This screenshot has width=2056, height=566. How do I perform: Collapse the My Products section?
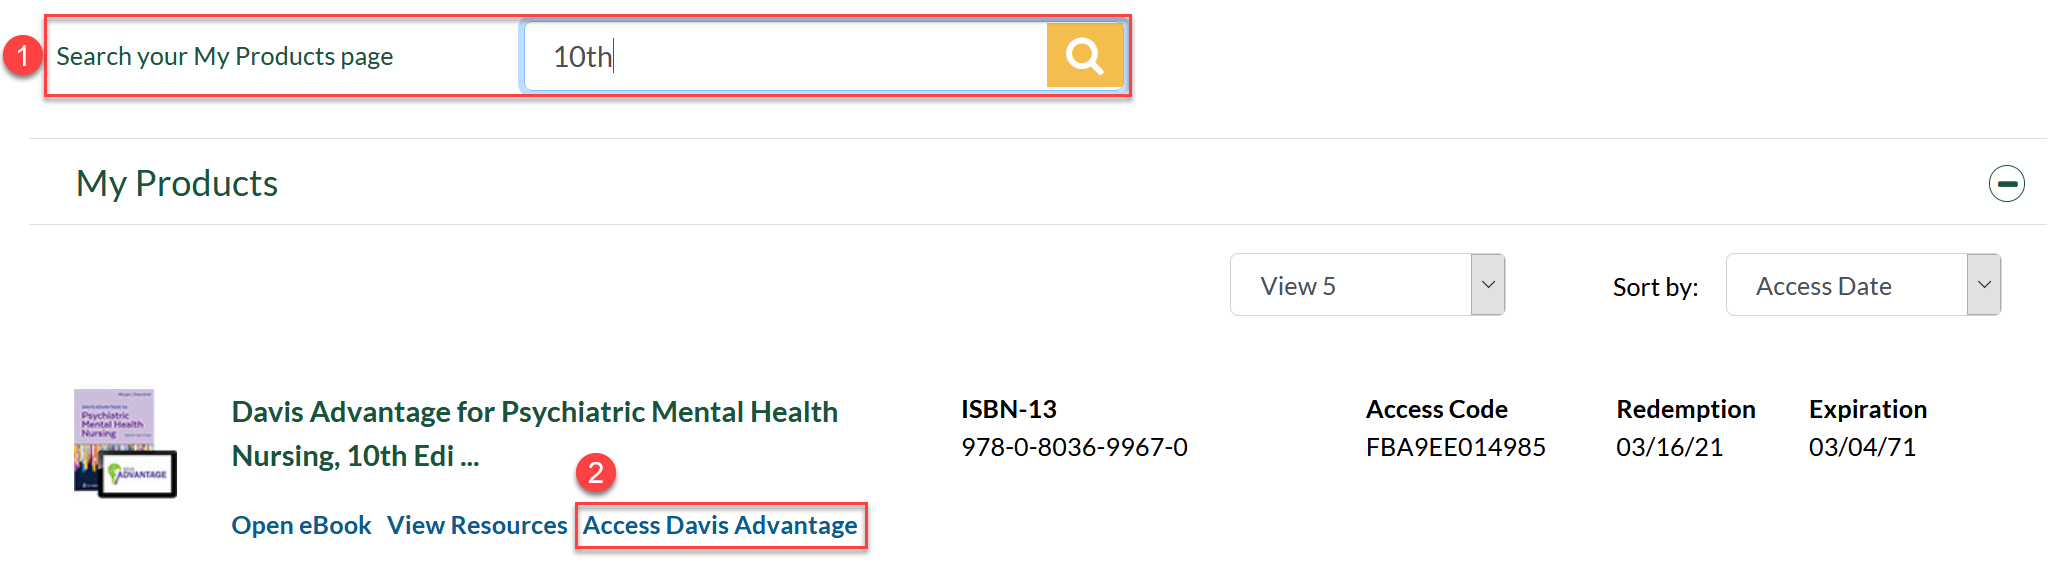click(2006, 184)
